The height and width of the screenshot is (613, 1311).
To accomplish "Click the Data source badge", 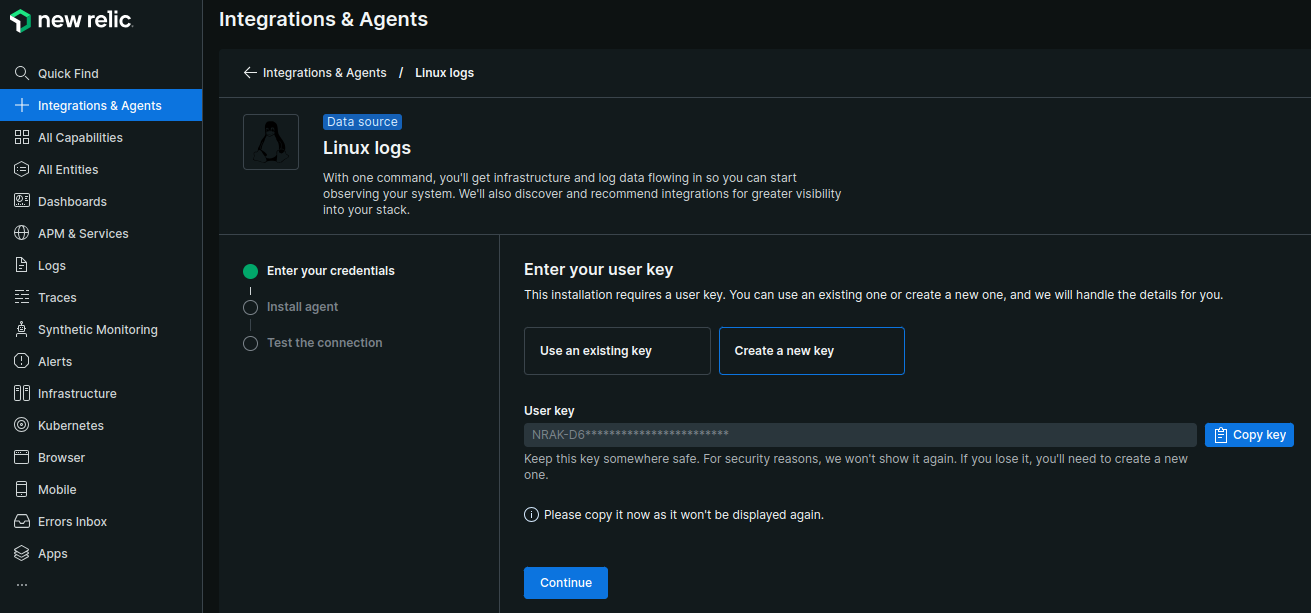I will (x=362, y=122).
